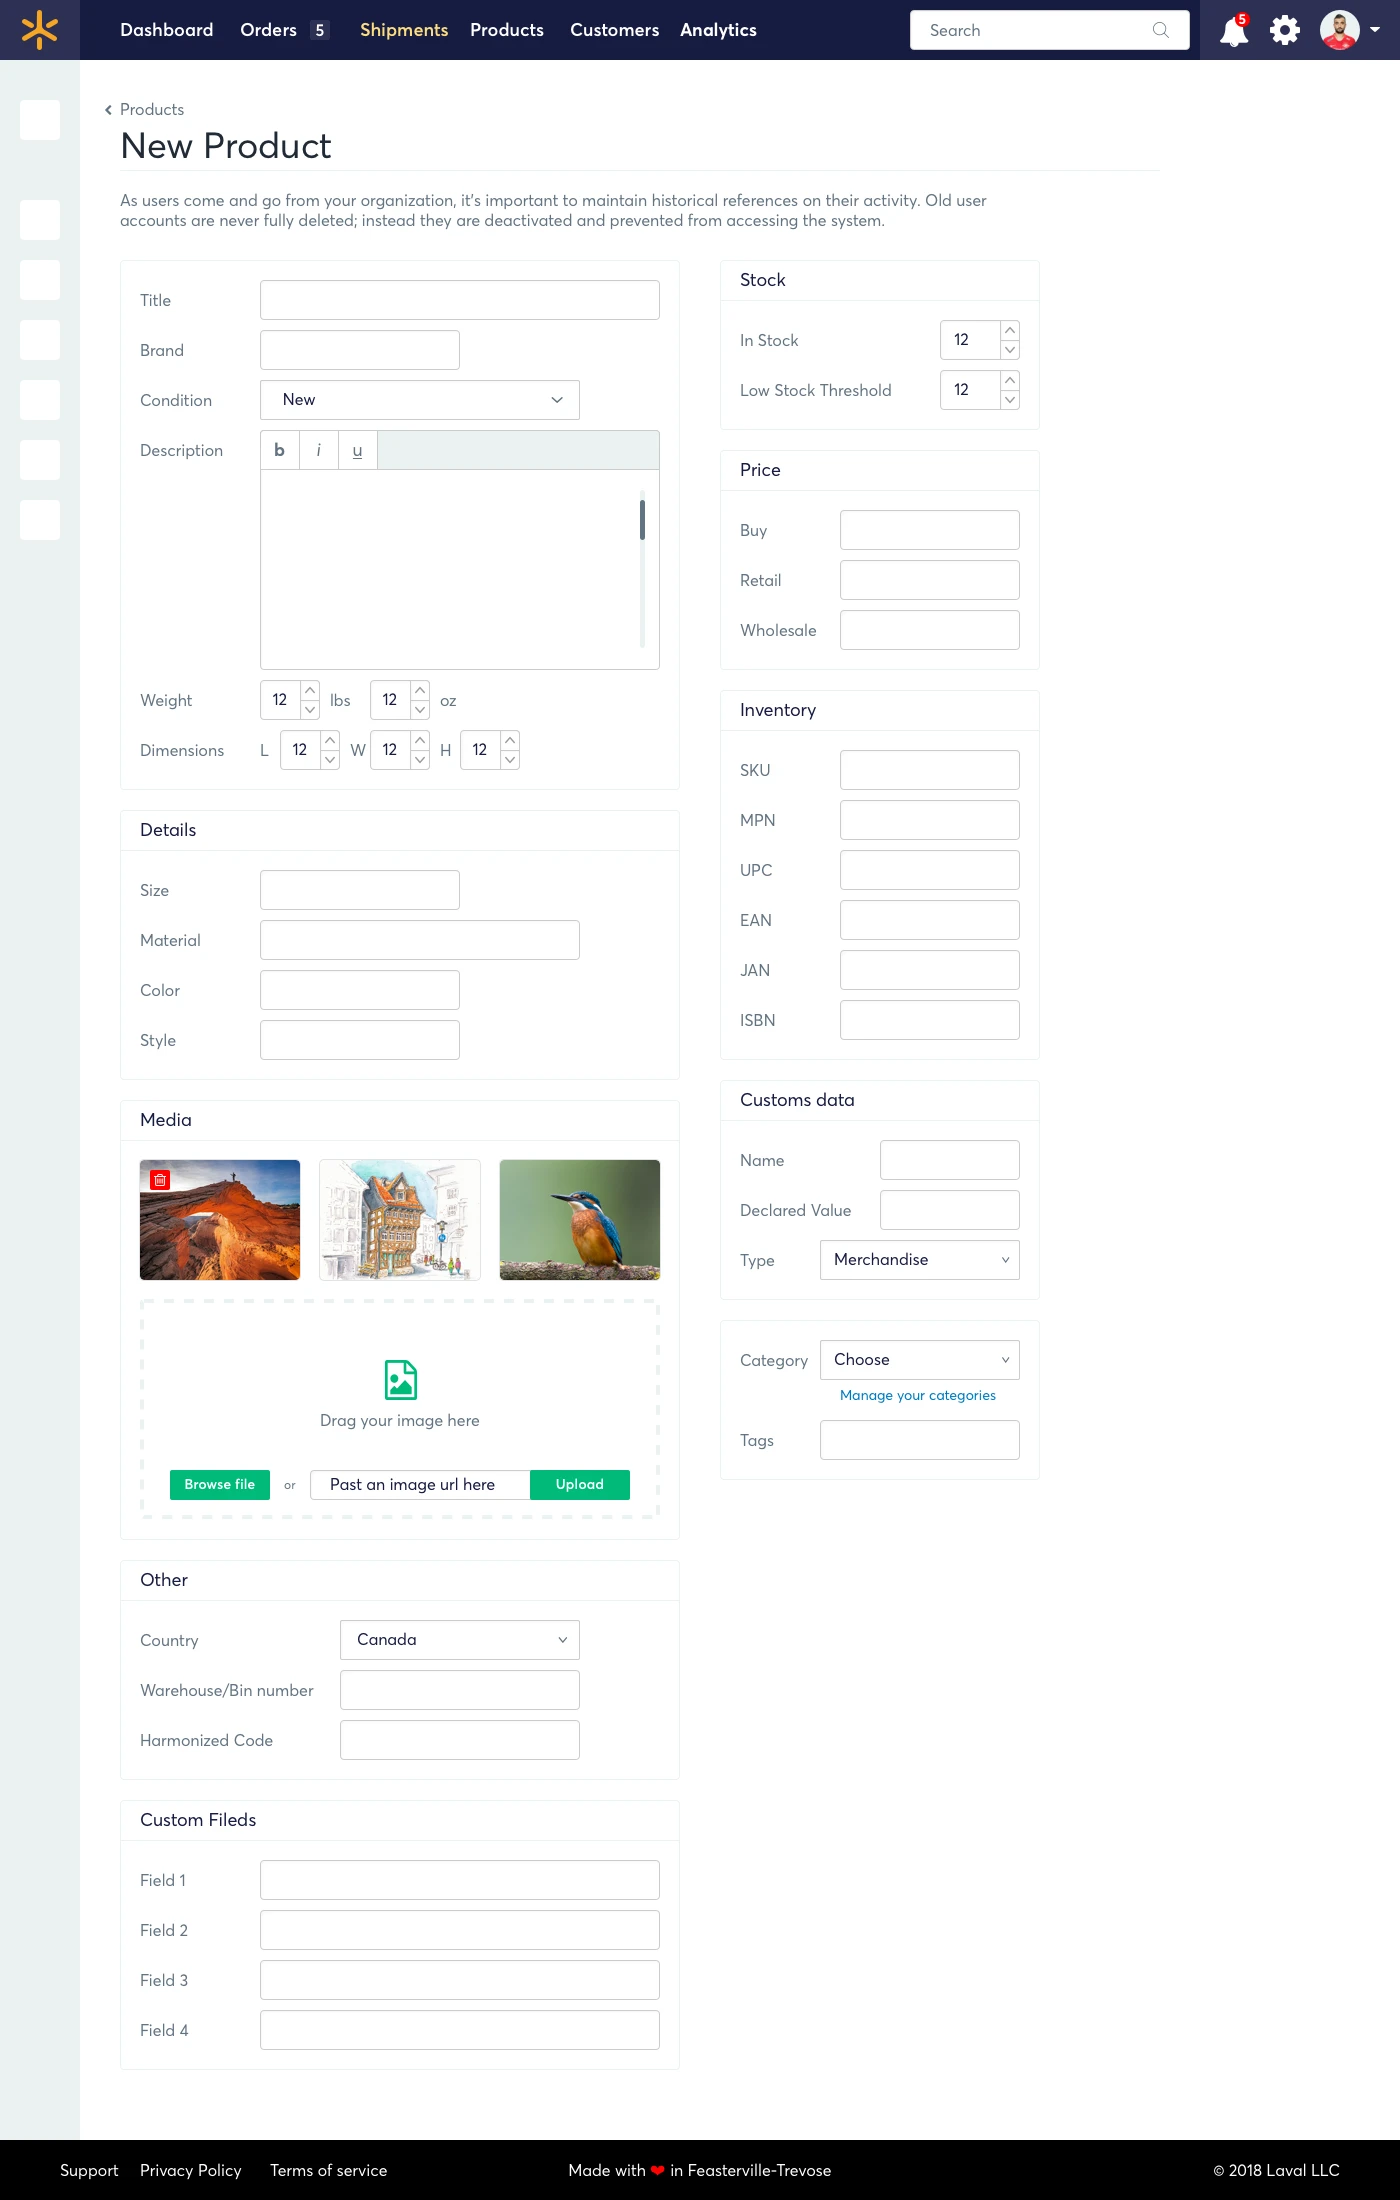Go to the Shipments tab
Screen dimensions: 1400x2200
[x=404, y=30]
